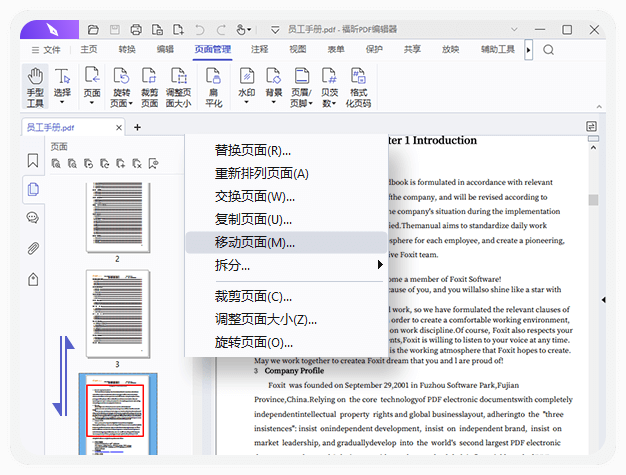The width and height of the screenshot is (626, 475).
Task: Open the Security side panel icon
Action: [x=33, y=279]
